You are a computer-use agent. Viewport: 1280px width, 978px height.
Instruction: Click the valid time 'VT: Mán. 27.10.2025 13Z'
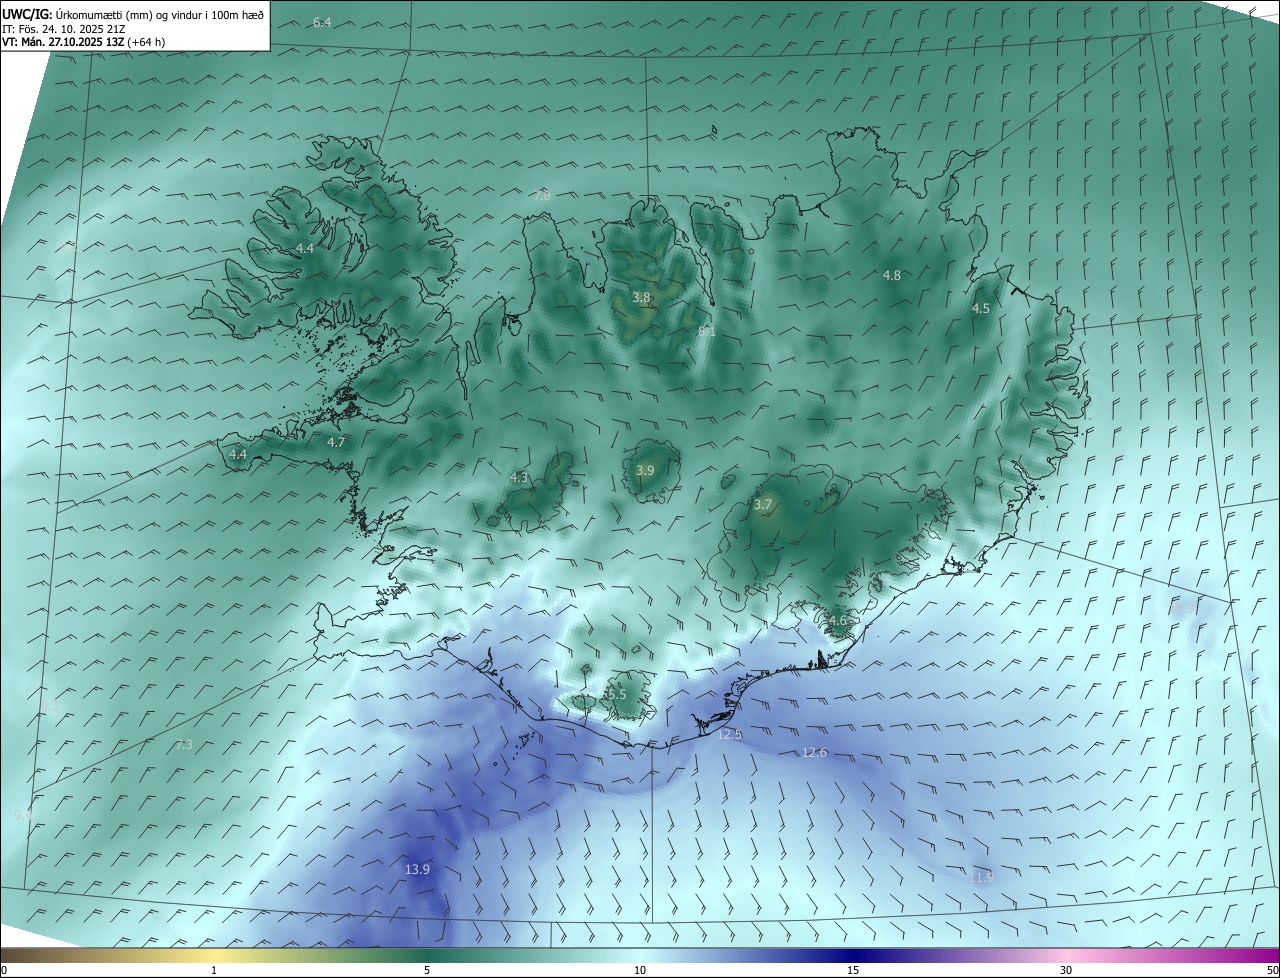(63, 42)
